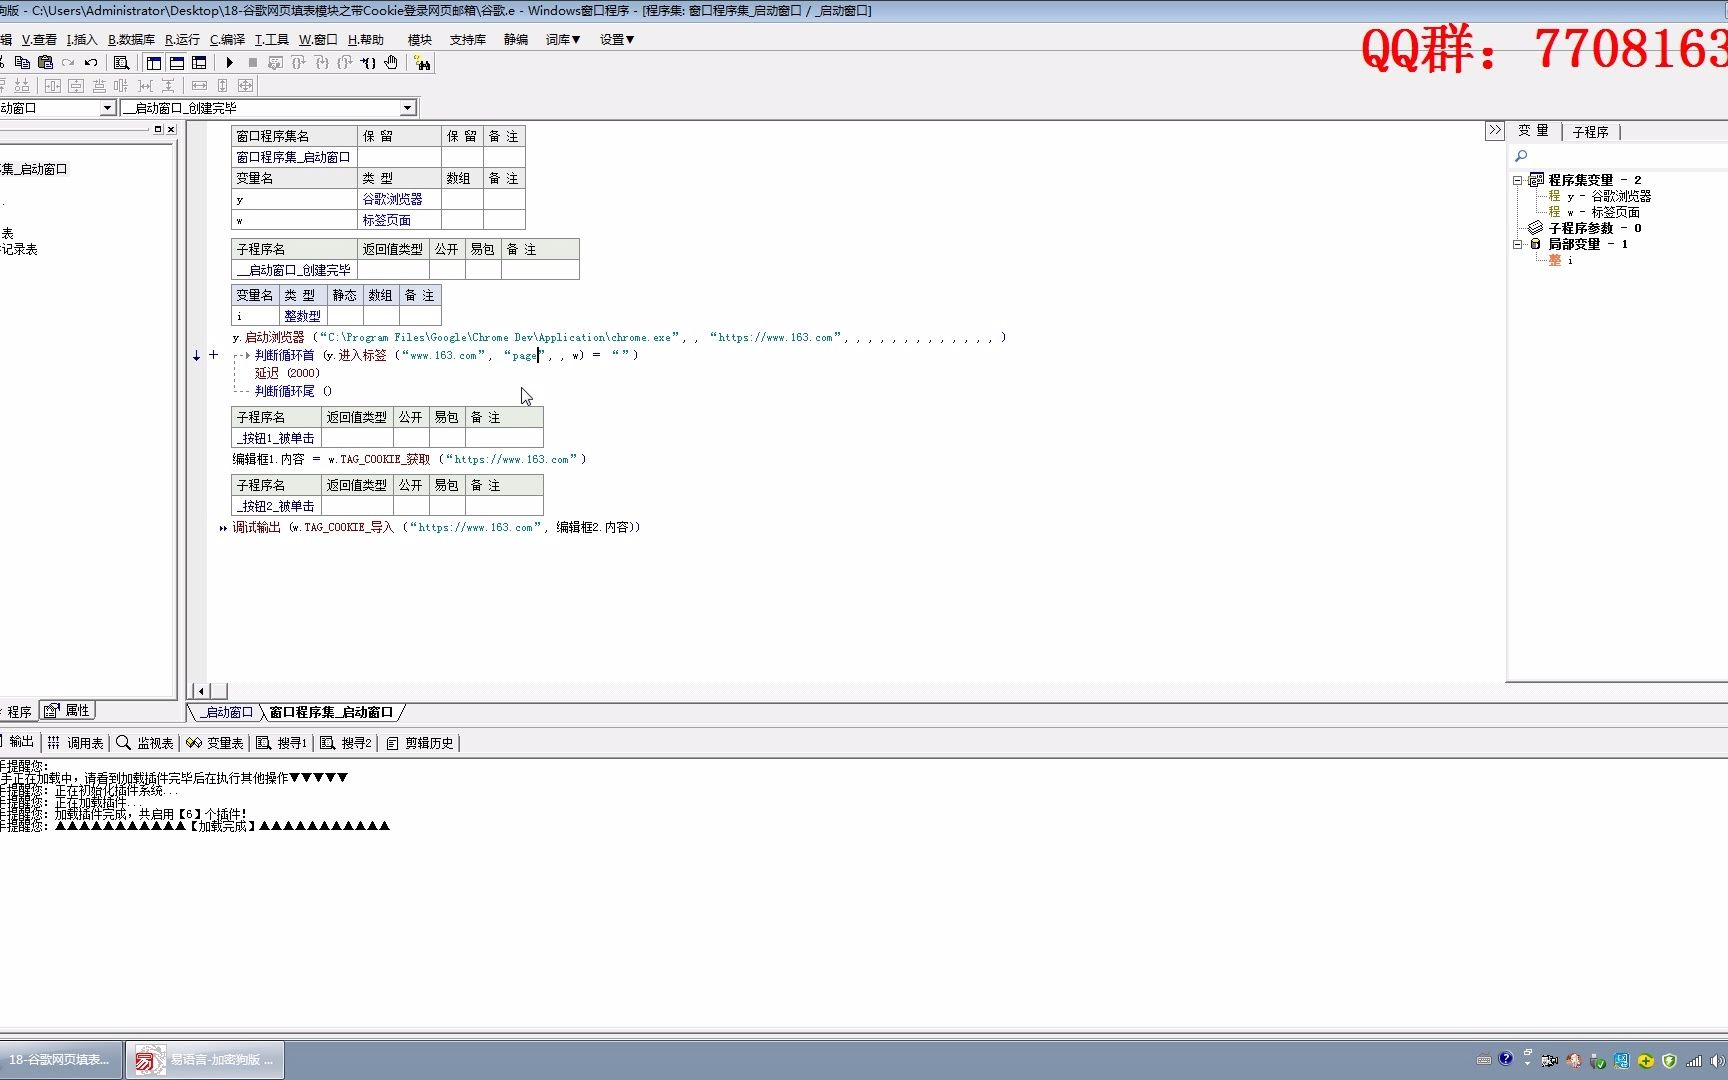Click the Run (play) button
Image resolution: width=1728 pixels, height=1080 pixels.
(229, 62)
